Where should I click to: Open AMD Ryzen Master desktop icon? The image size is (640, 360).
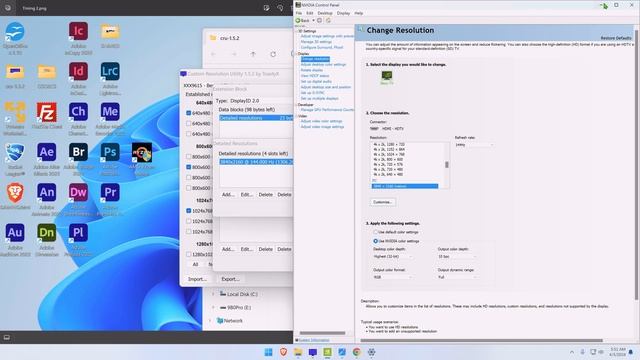(x=142, y=159)
